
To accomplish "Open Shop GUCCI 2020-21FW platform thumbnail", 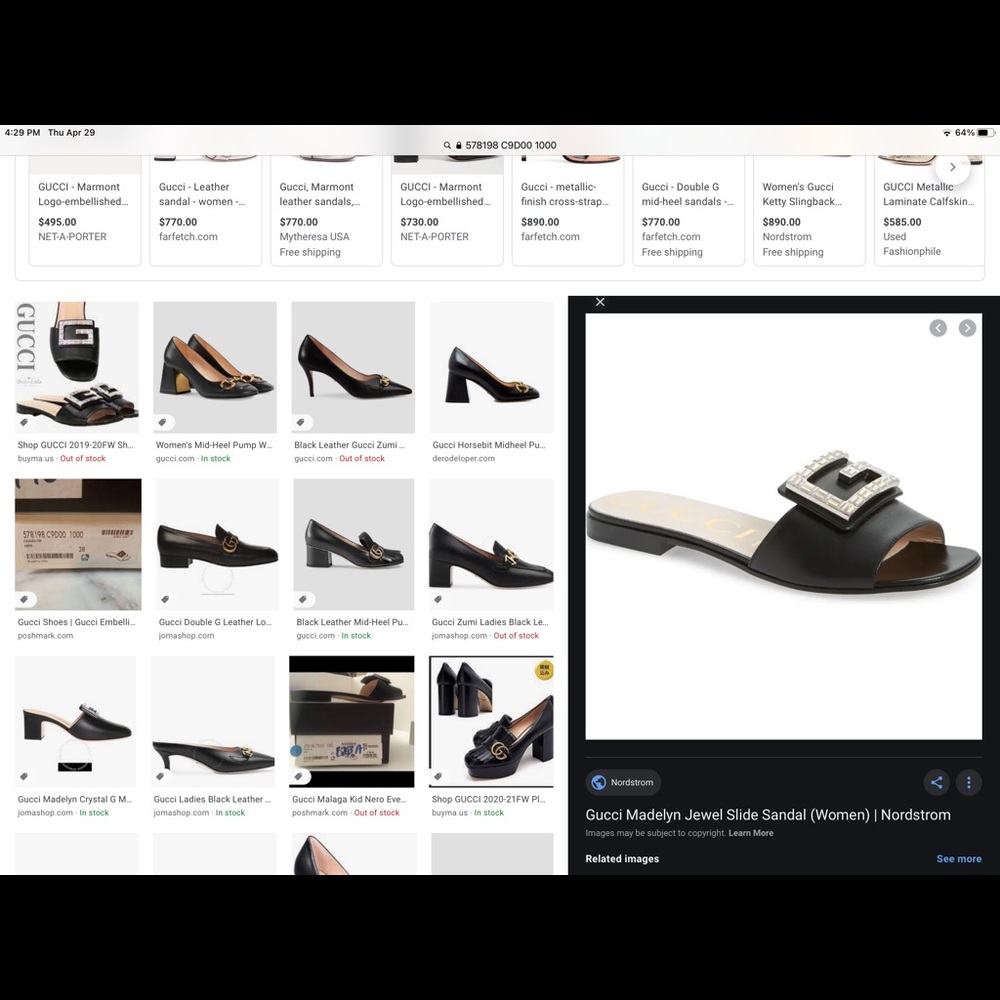I will point(491,721).
